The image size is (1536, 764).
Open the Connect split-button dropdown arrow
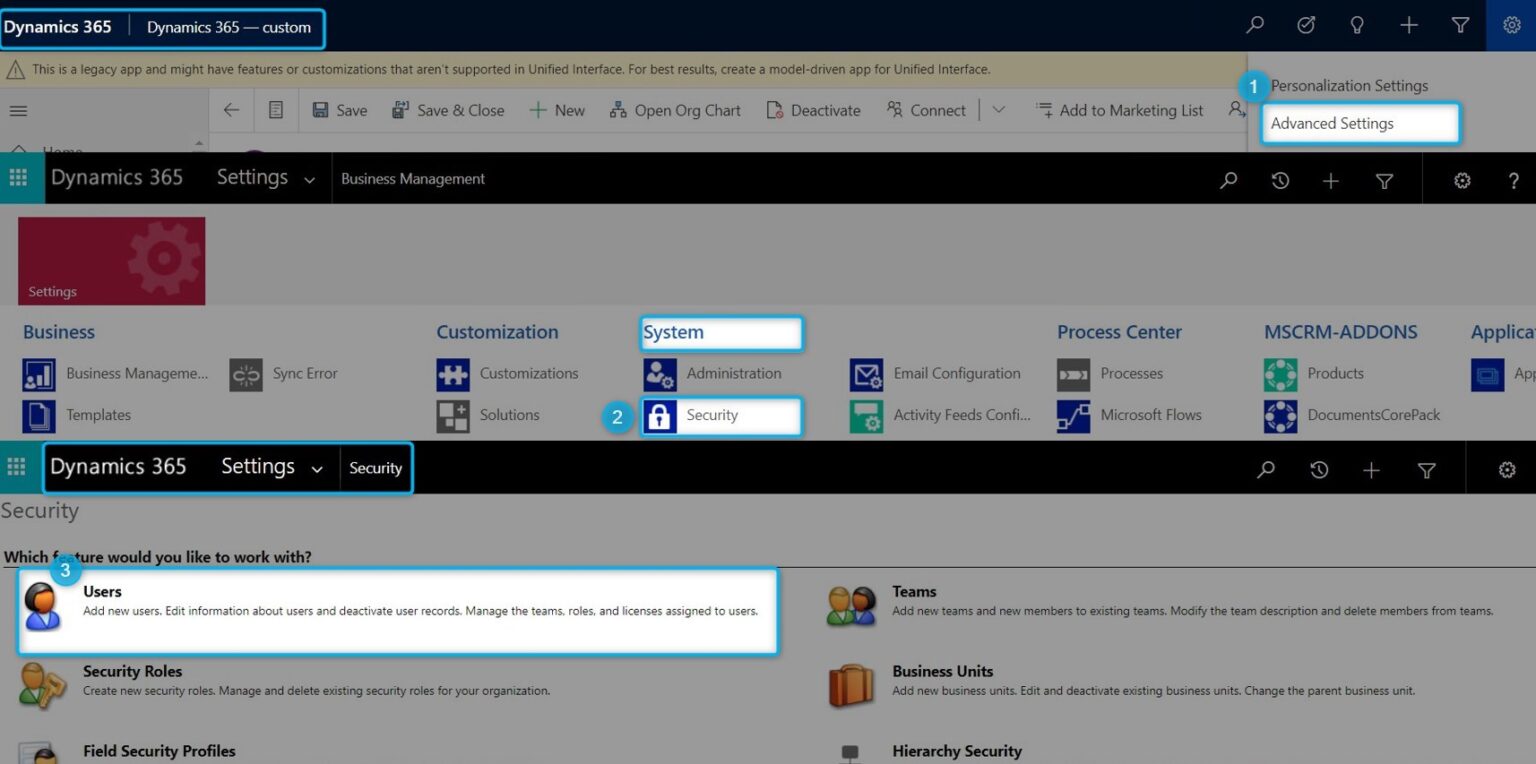[997, 110]
